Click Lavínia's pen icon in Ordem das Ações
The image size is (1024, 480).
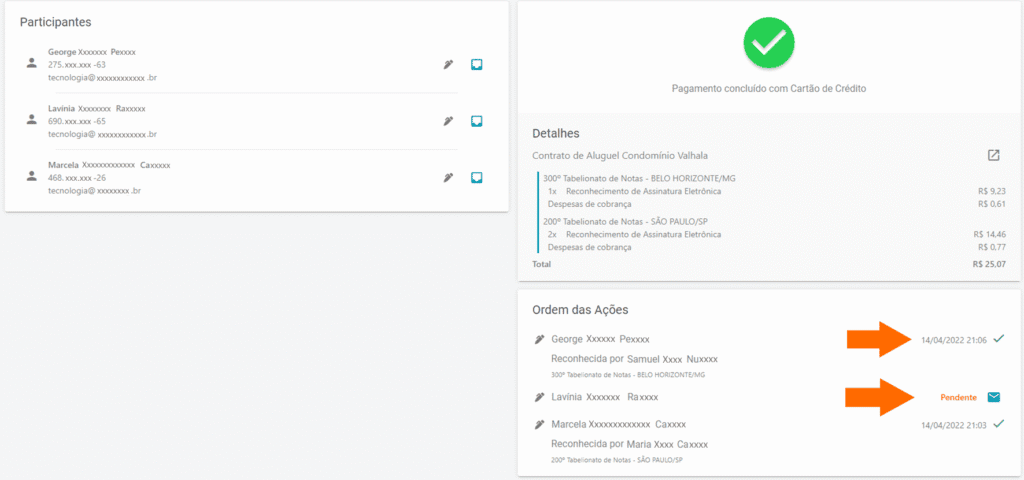[x=539, y=397]
